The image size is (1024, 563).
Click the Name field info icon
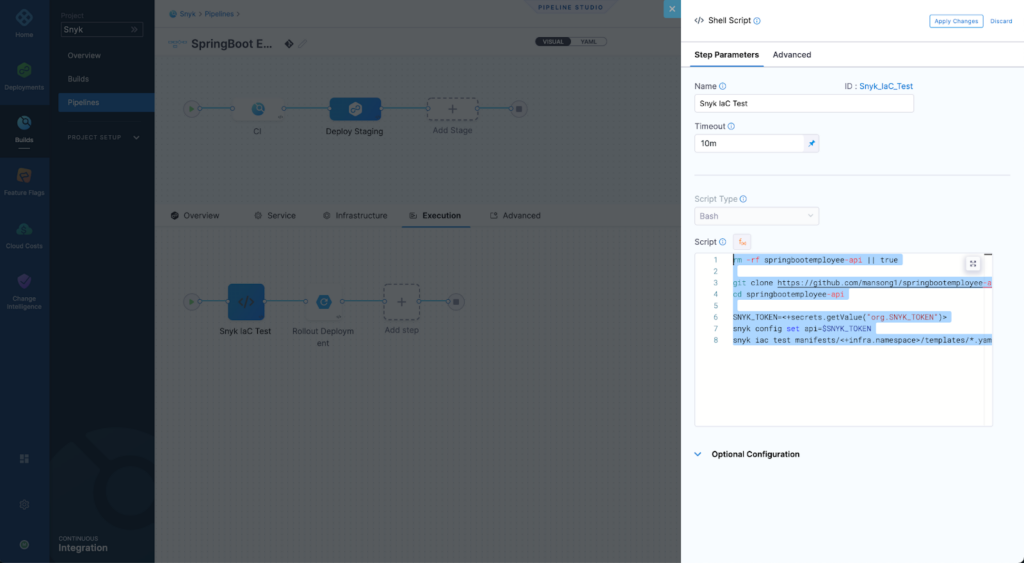[722, 86]
